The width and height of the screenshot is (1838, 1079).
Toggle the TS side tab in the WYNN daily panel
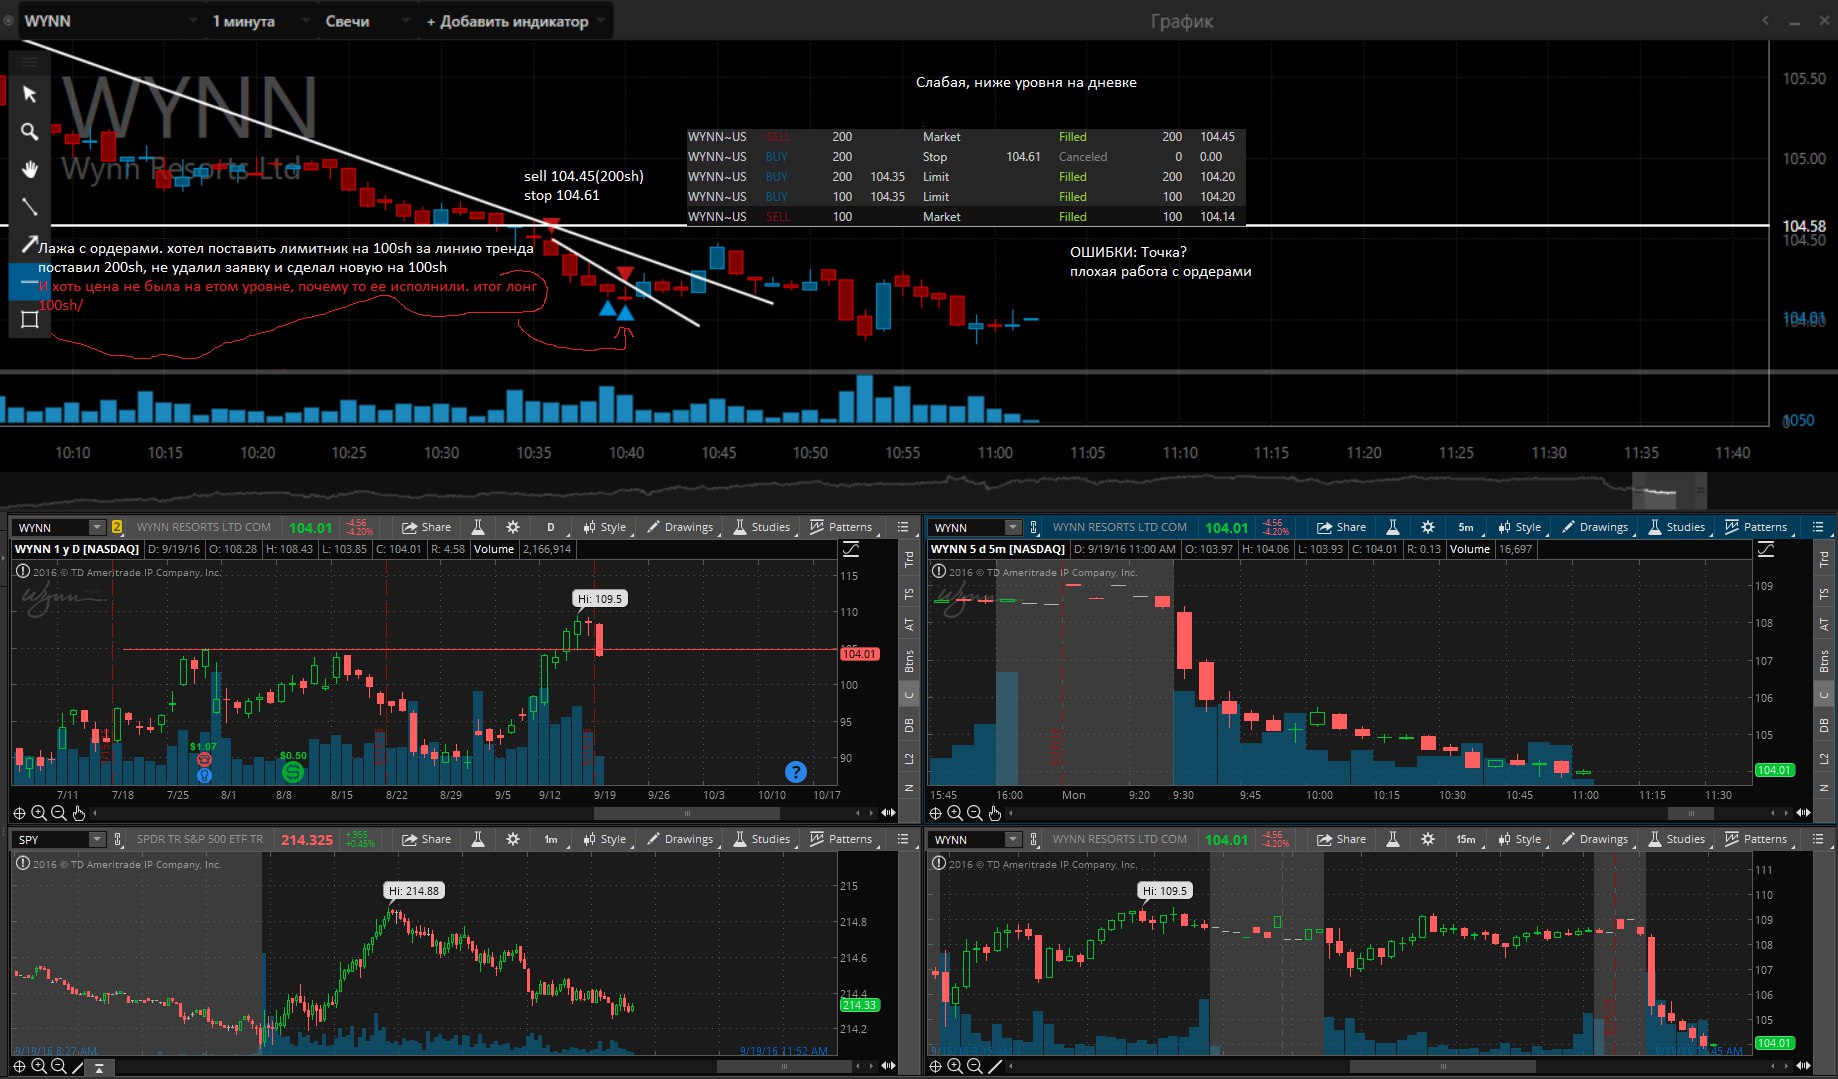[909, 593]
